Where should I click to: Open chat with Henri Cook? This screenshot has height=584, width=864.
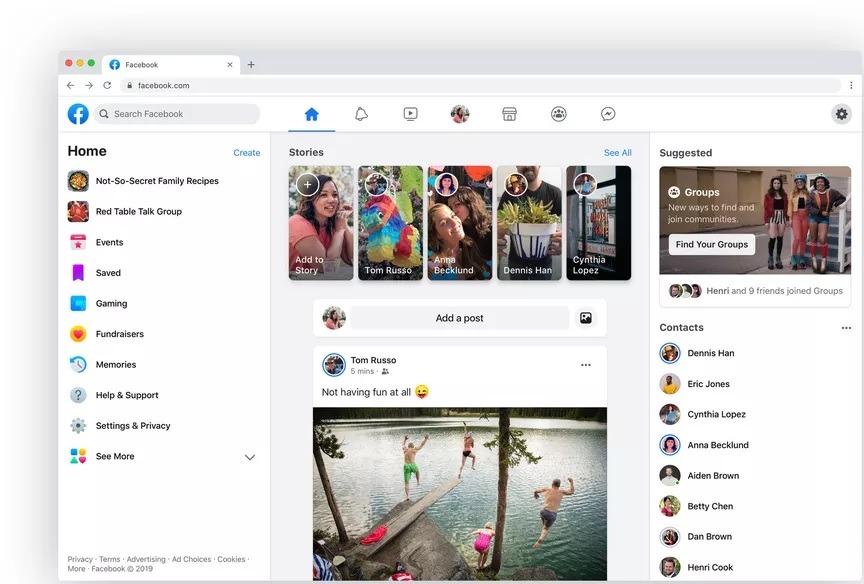point(697,567)
